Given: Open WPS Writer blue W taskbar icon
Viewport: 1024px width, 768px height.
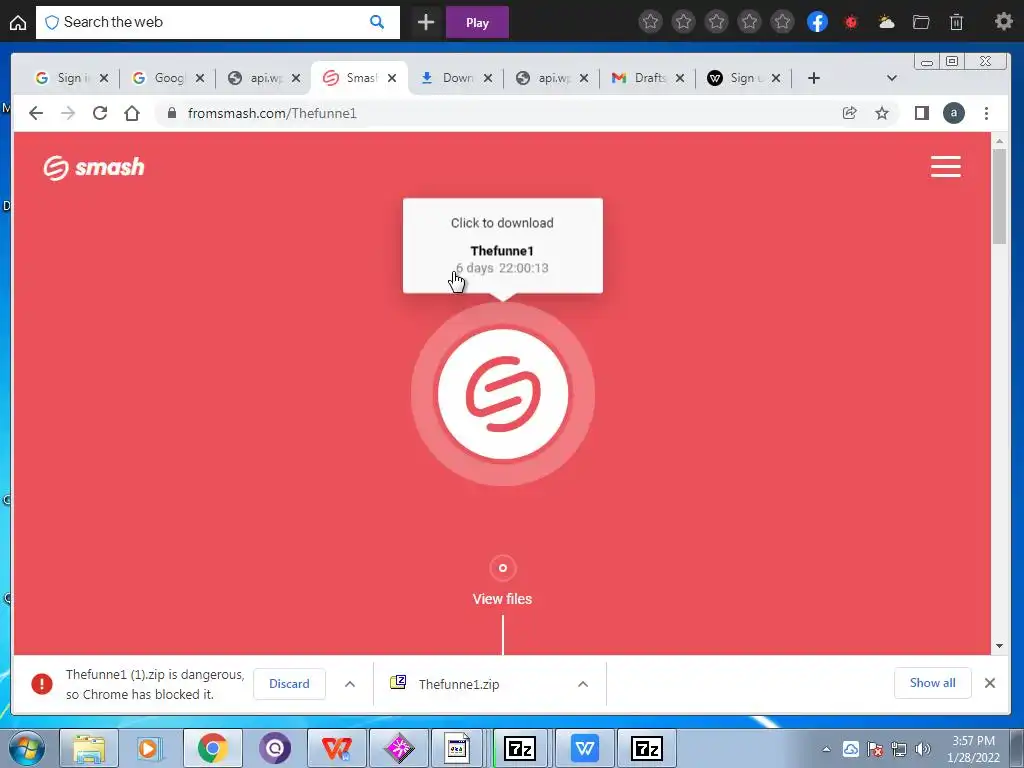Looking at the screenshot, I should (584, 748).
